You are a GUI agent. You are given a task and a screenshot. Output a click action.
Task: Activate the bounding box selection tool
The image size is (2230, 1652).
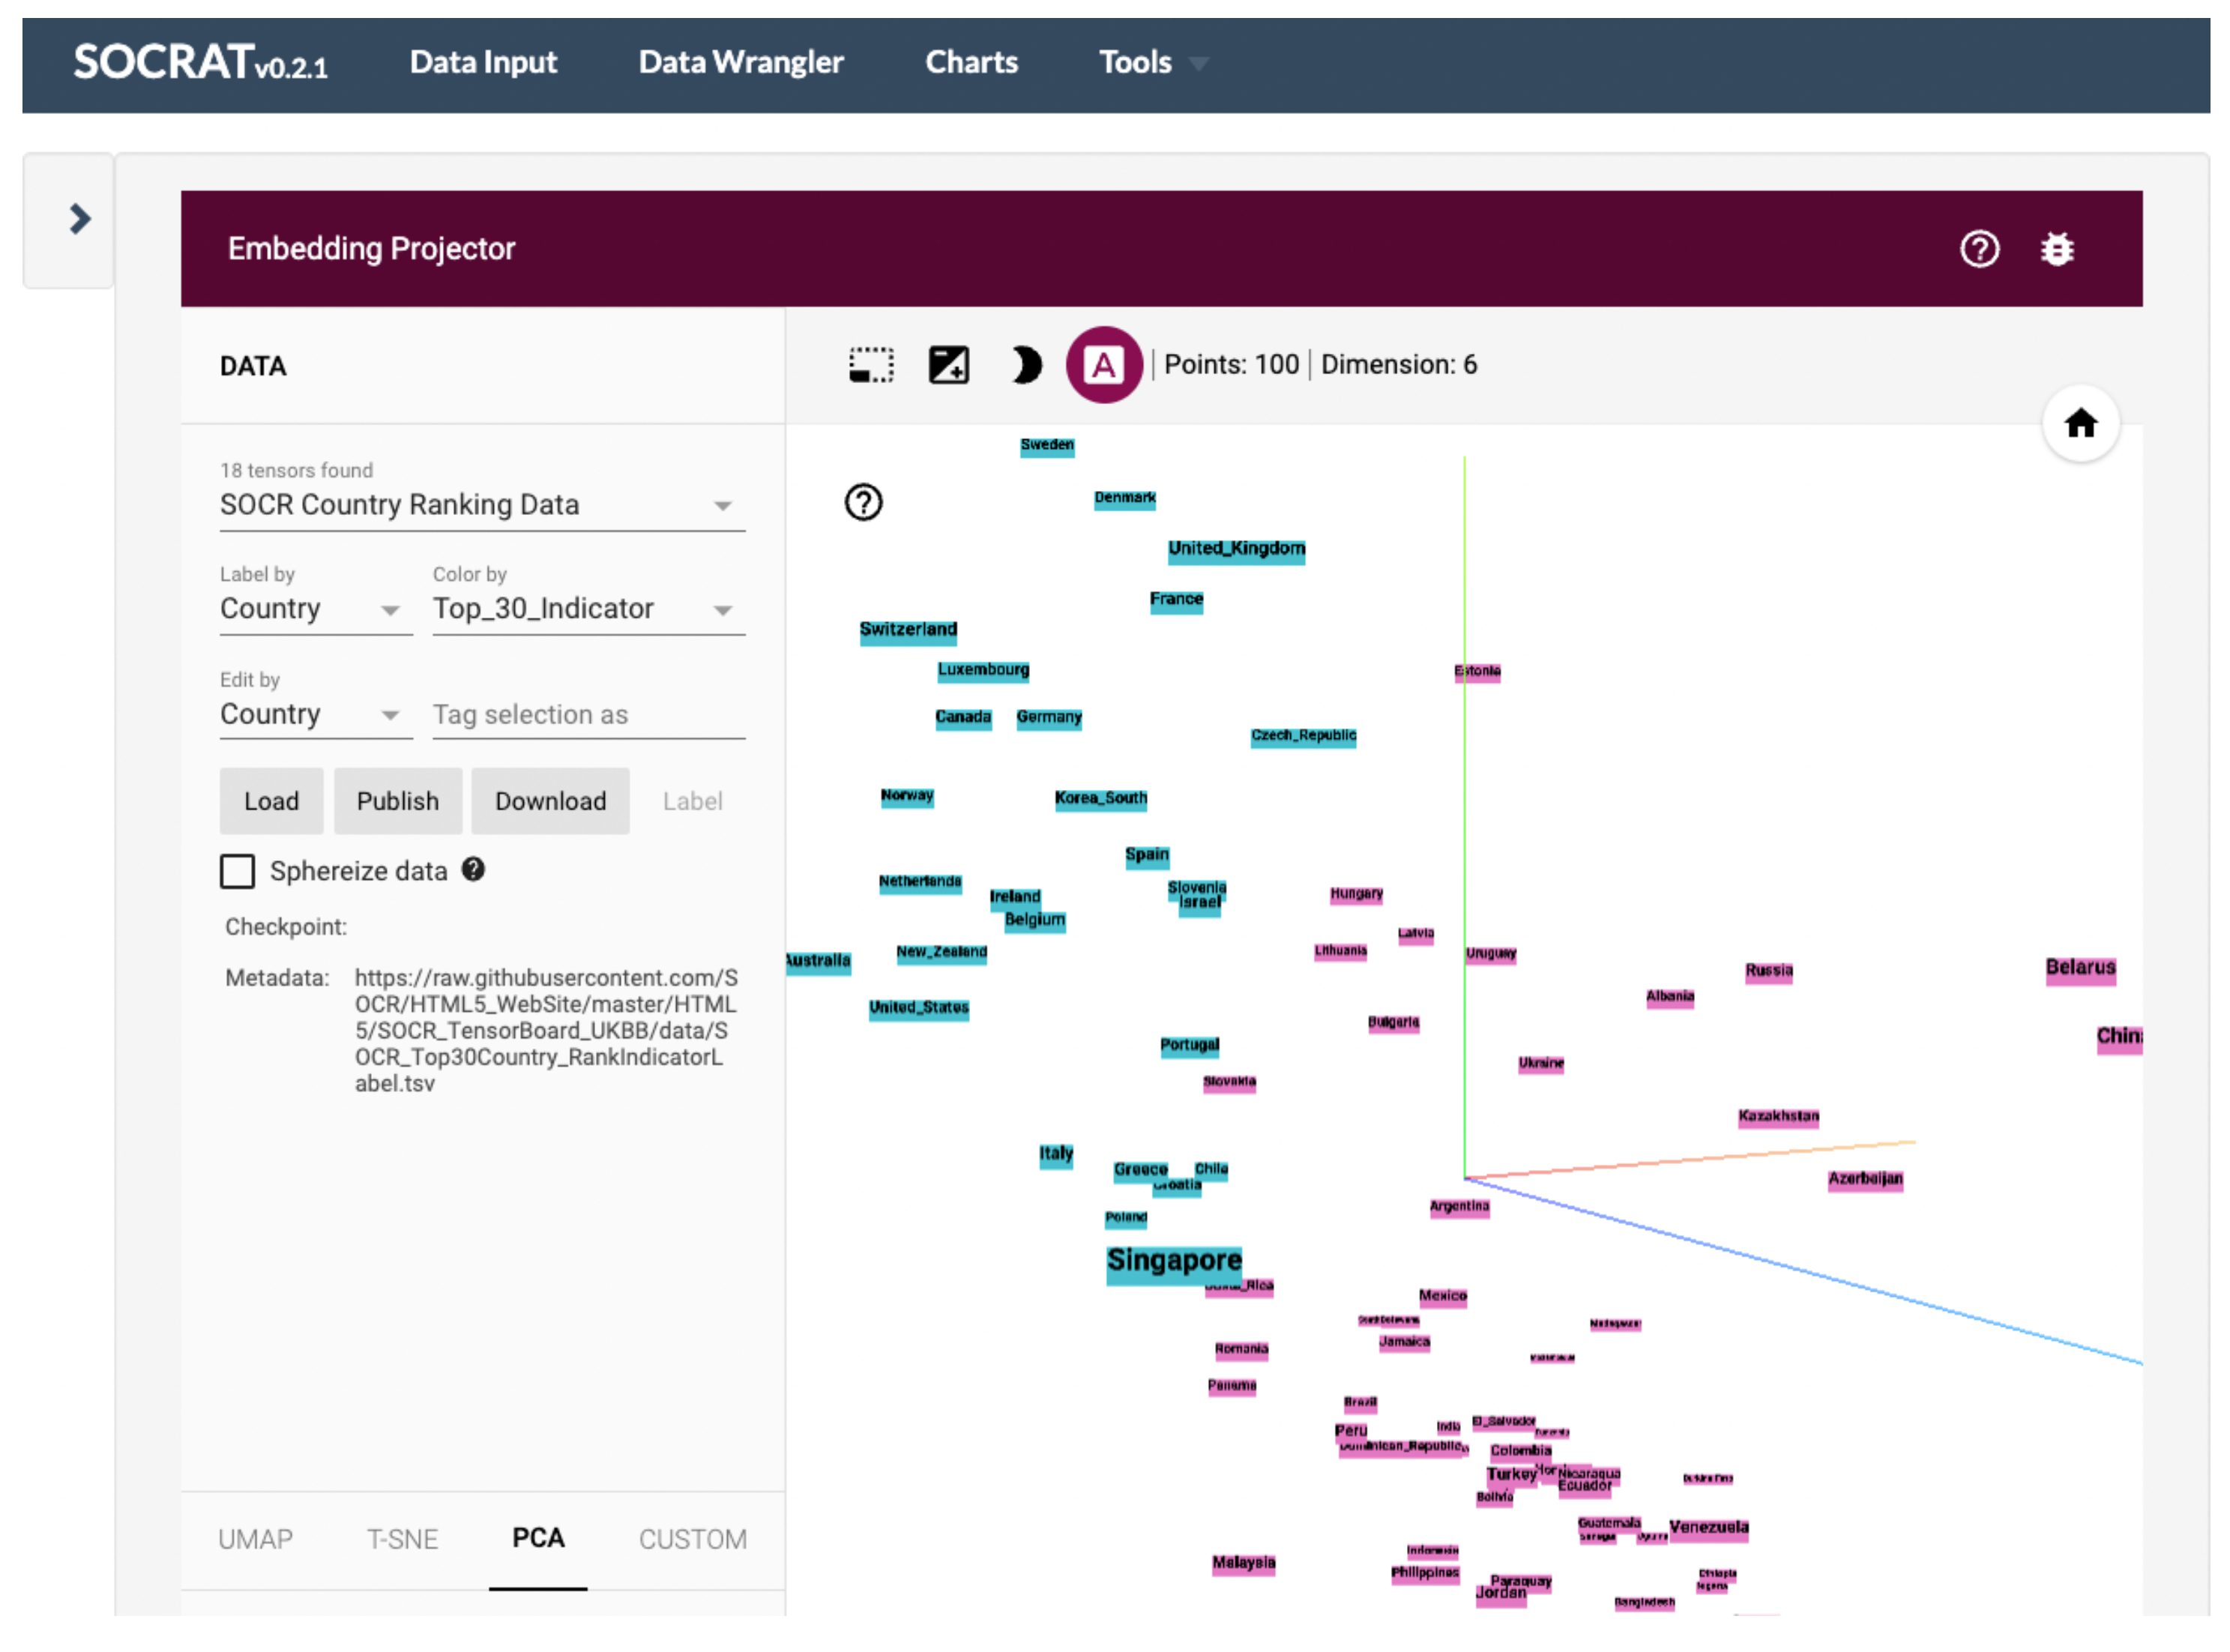pos(870,365)
